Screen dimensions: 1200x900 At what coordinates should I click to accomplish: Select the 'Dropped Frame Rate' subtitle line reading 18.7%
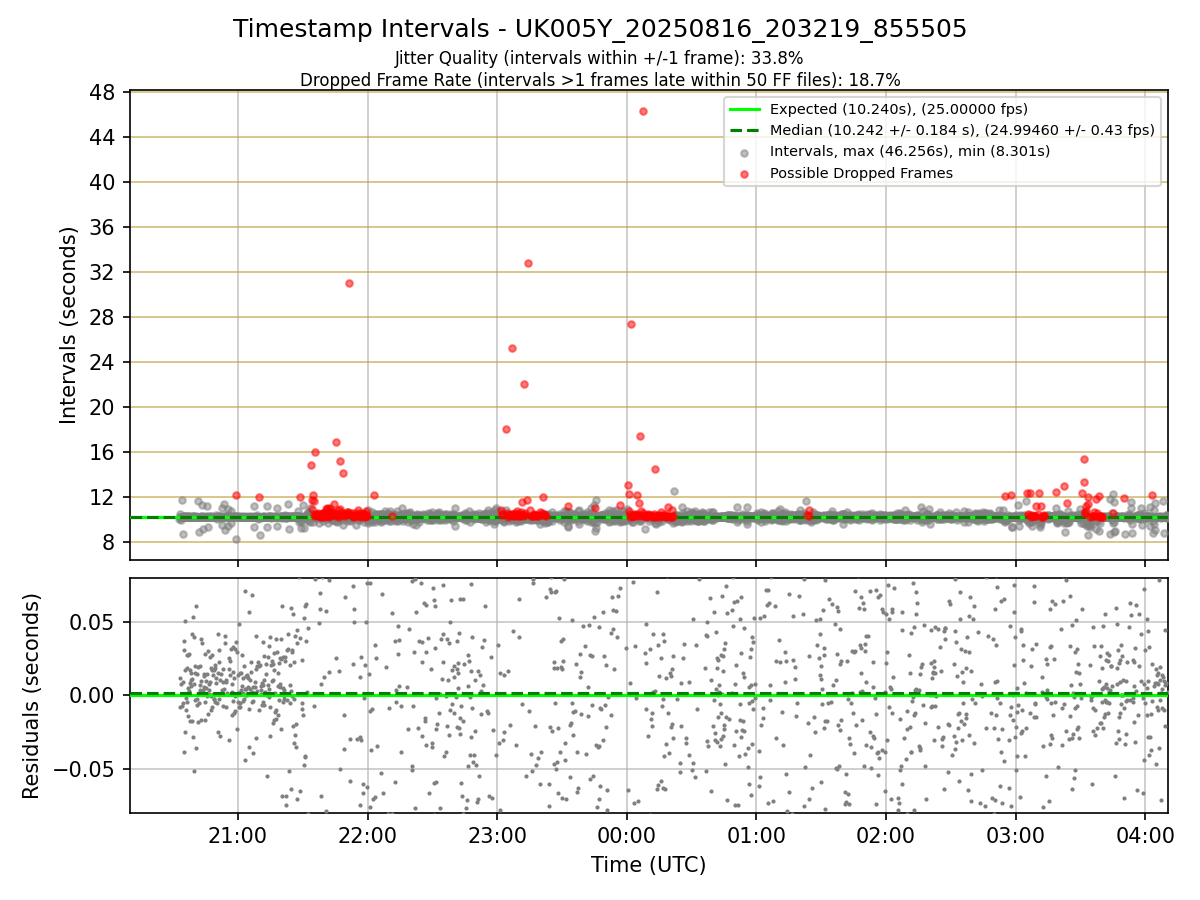point(600,79)
